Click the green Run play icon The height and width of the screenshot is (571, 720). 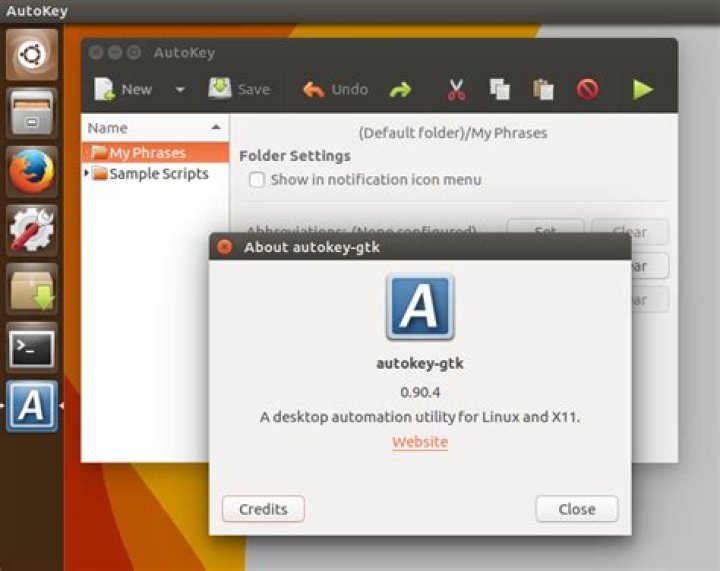point(642,89)
